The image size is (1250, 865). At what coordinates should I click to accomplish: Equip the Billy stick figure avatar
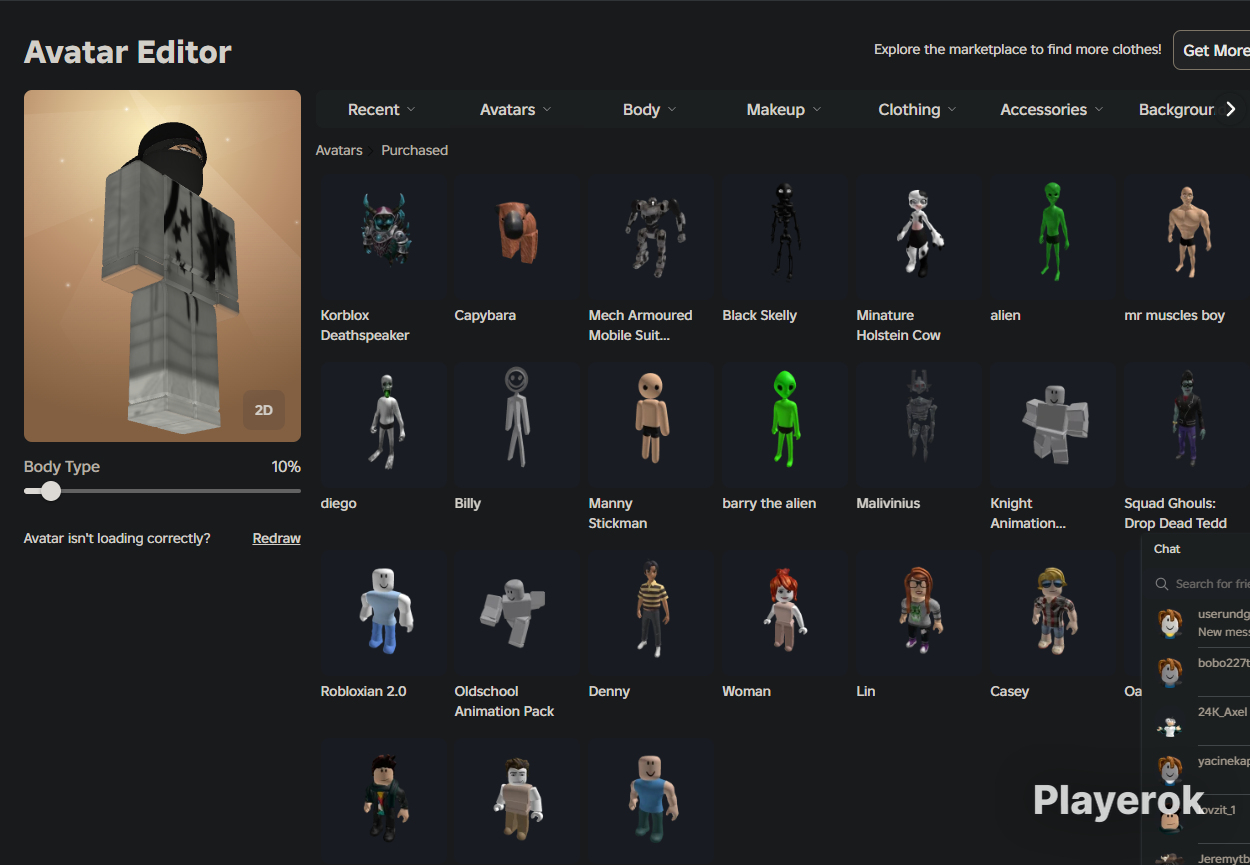point(517,425)
